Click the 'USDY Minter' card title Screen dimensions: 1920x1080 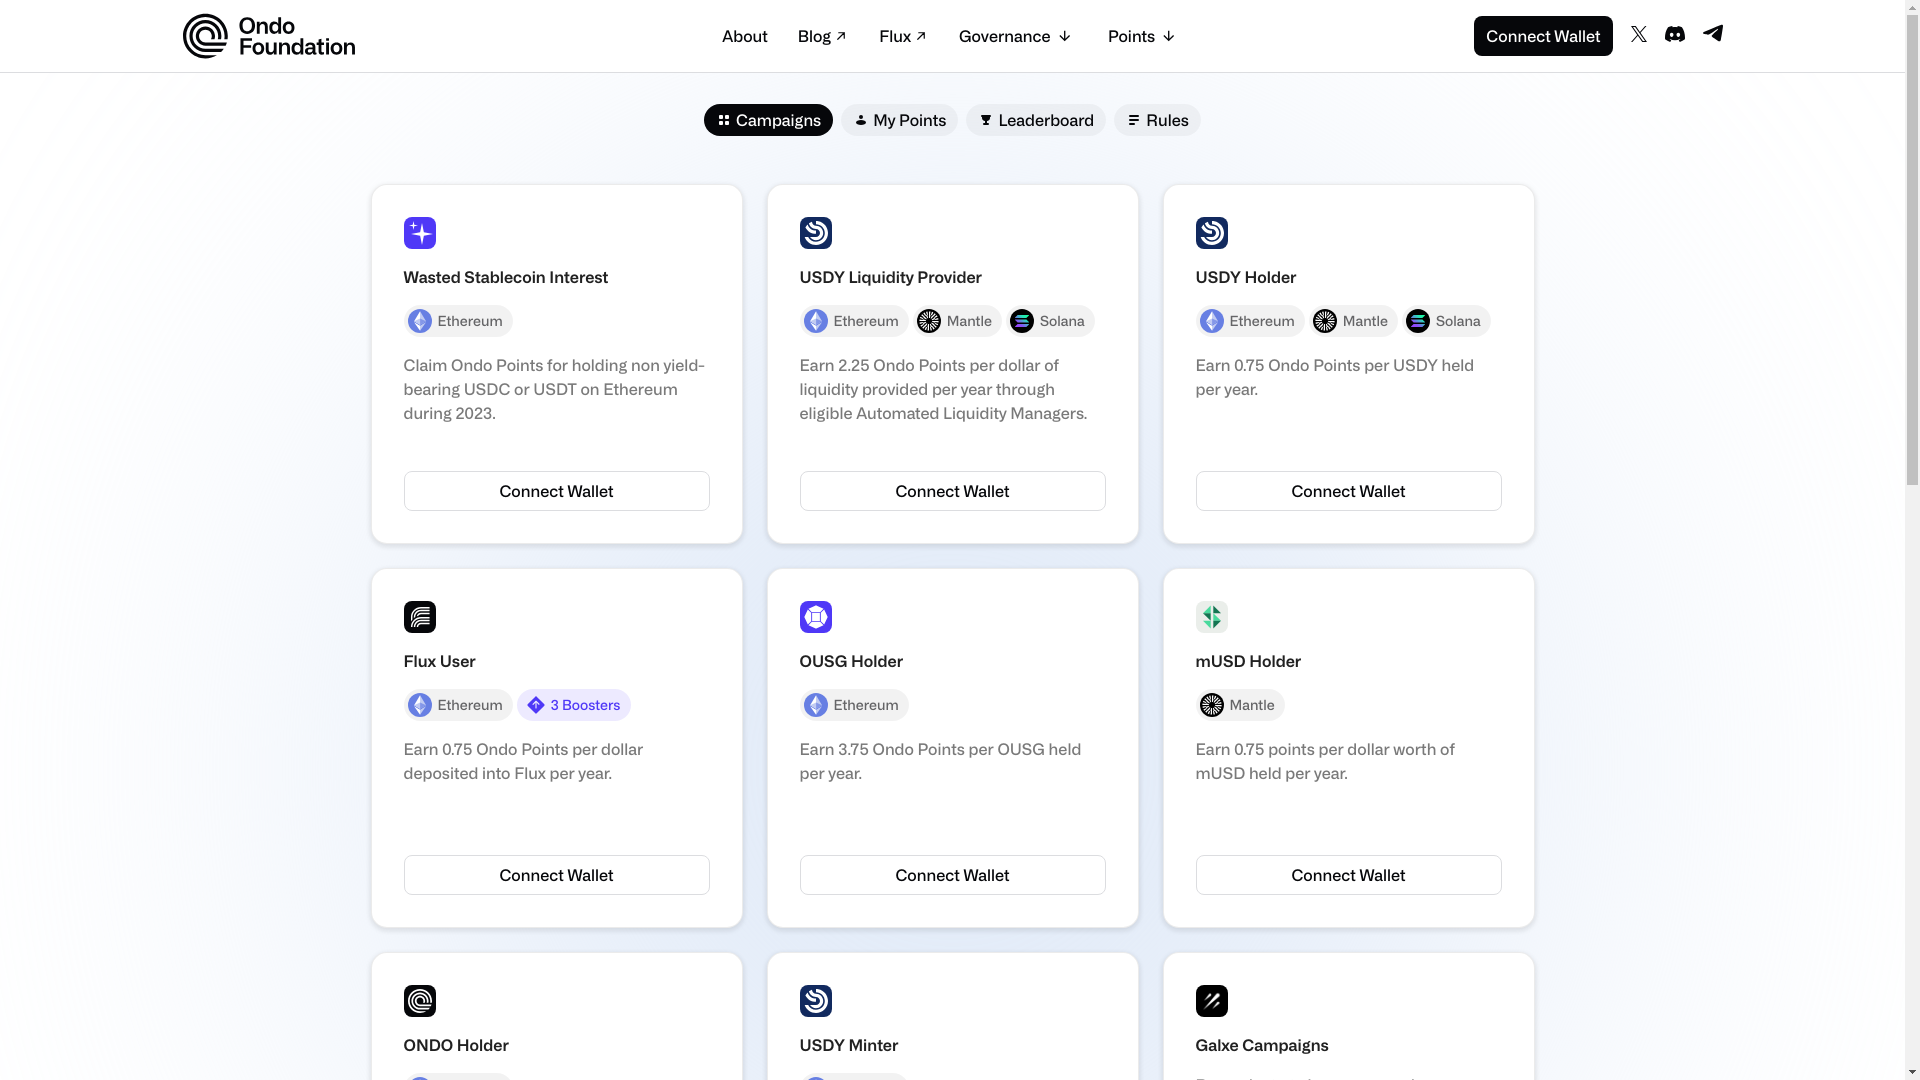[849, 1045]
